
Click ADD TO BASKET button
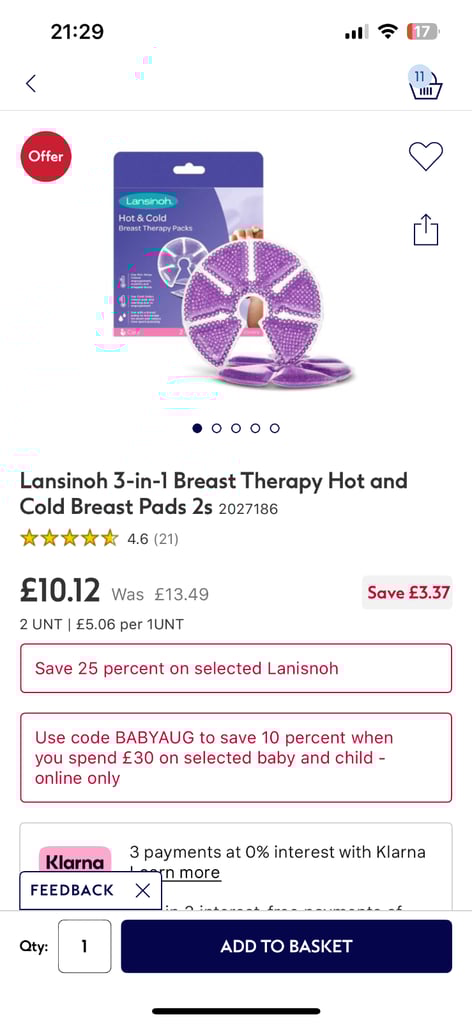point(286,946)
